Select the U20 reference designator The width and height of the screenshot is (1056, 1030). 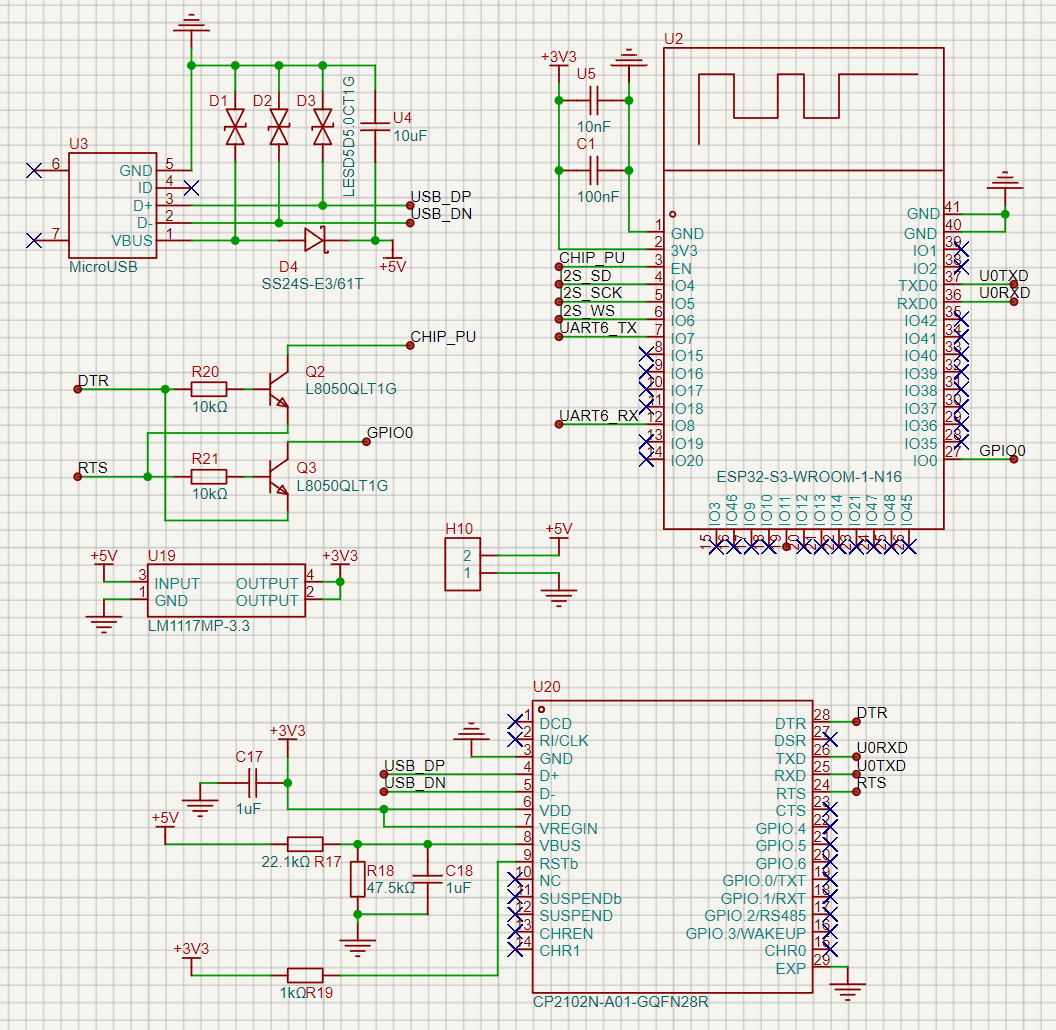pos(546,686)
